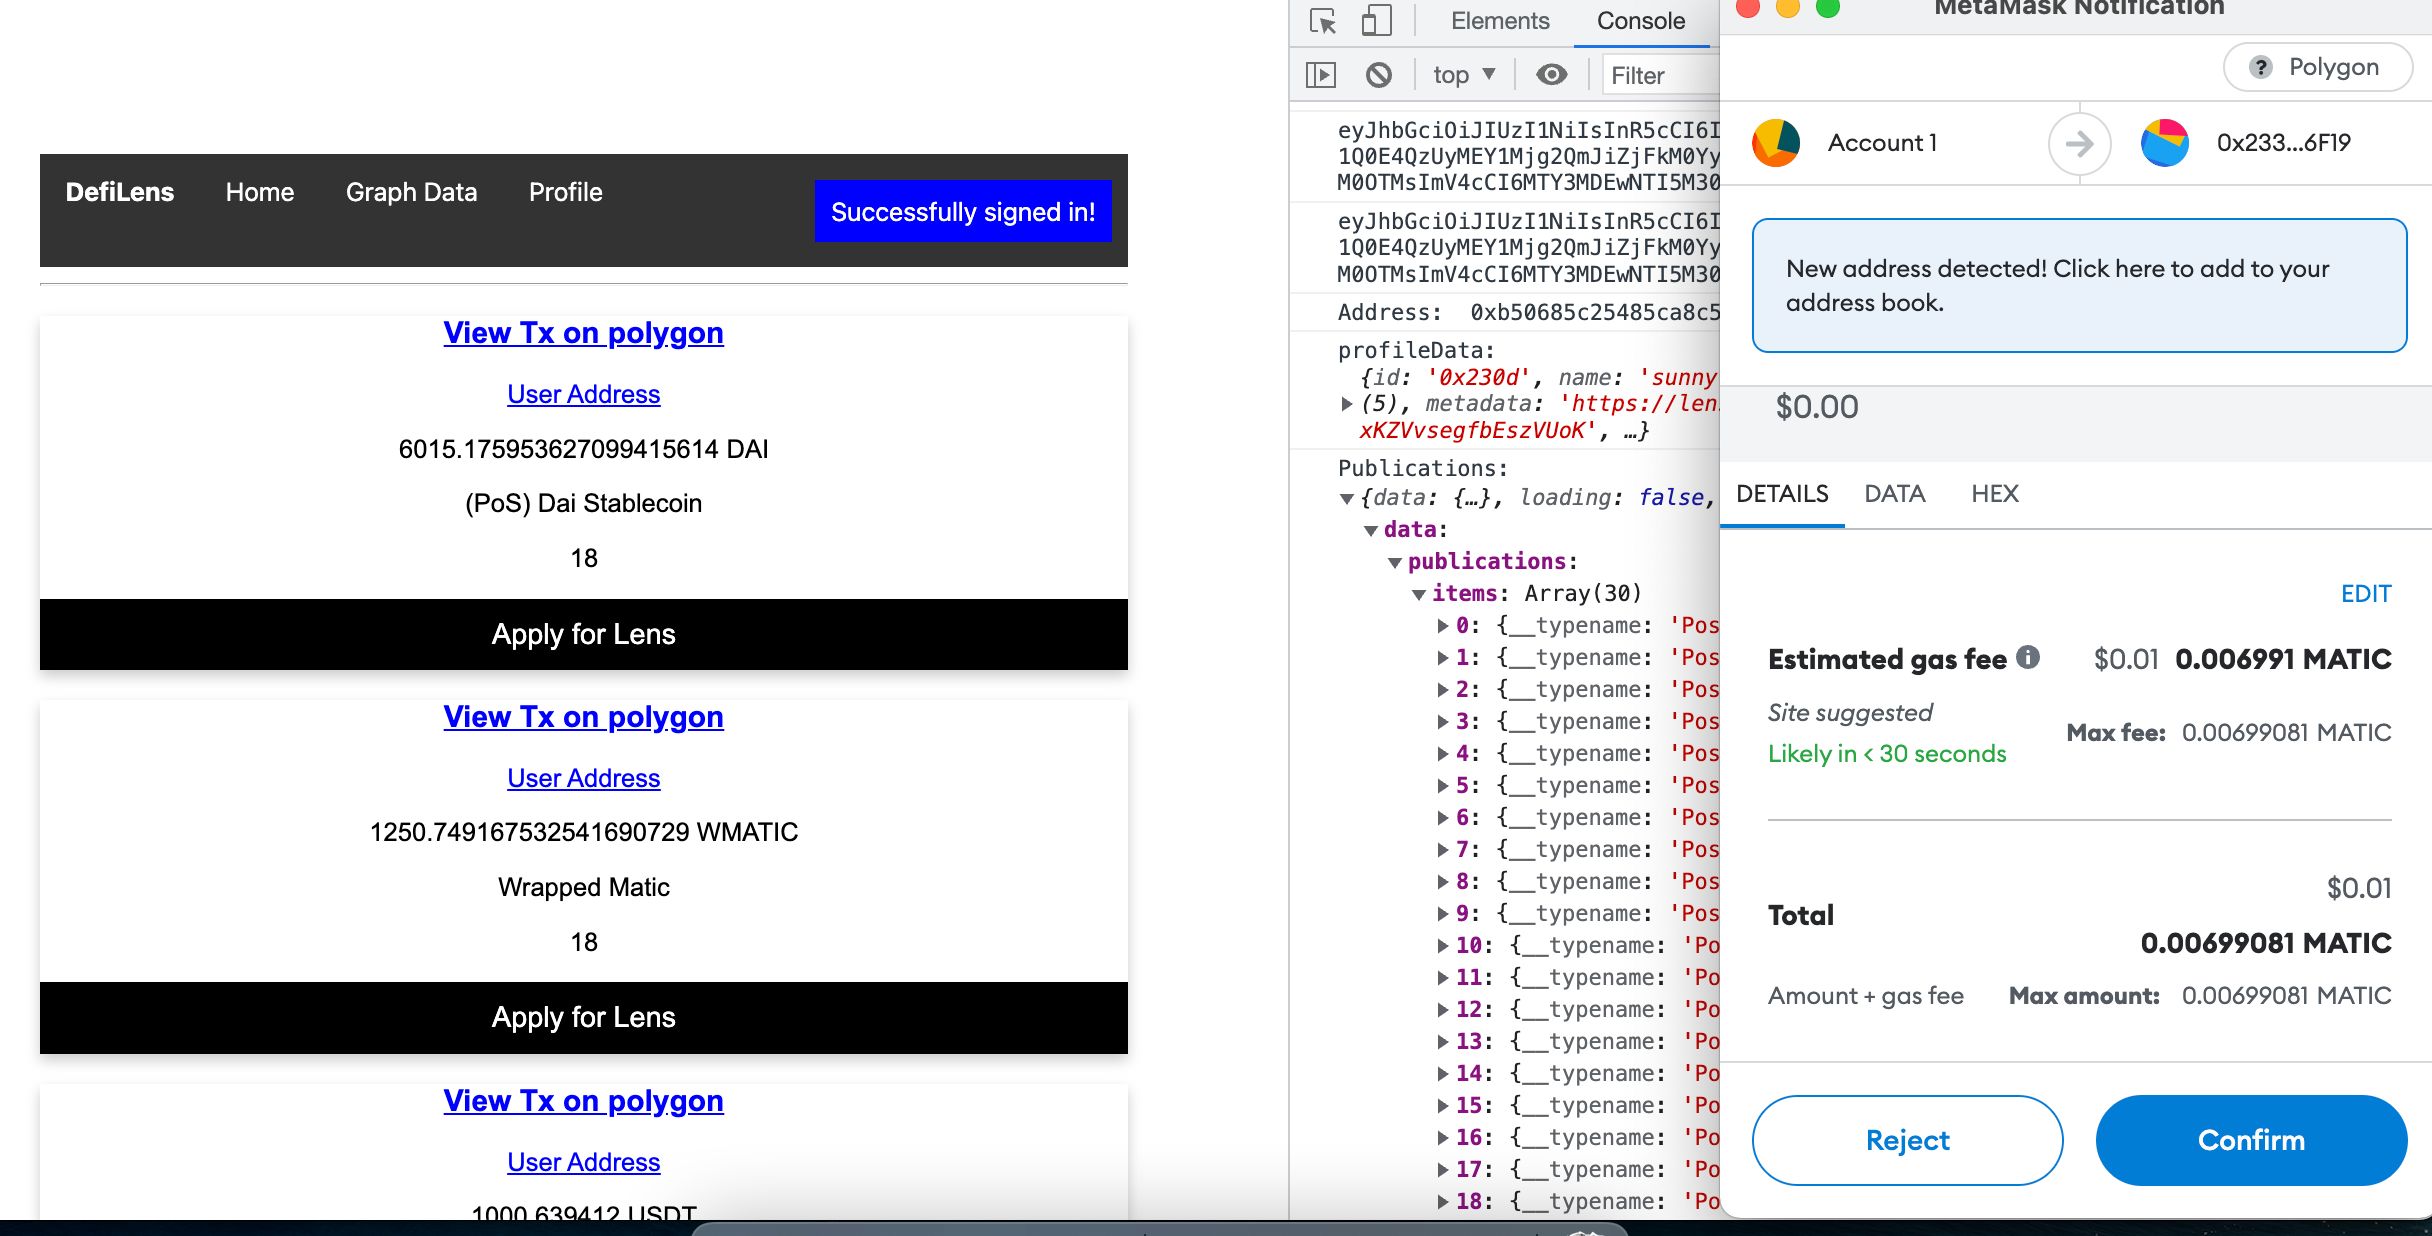Click the 0x233...6F19 recipient avatar icon

click(x=2165, y=143)
